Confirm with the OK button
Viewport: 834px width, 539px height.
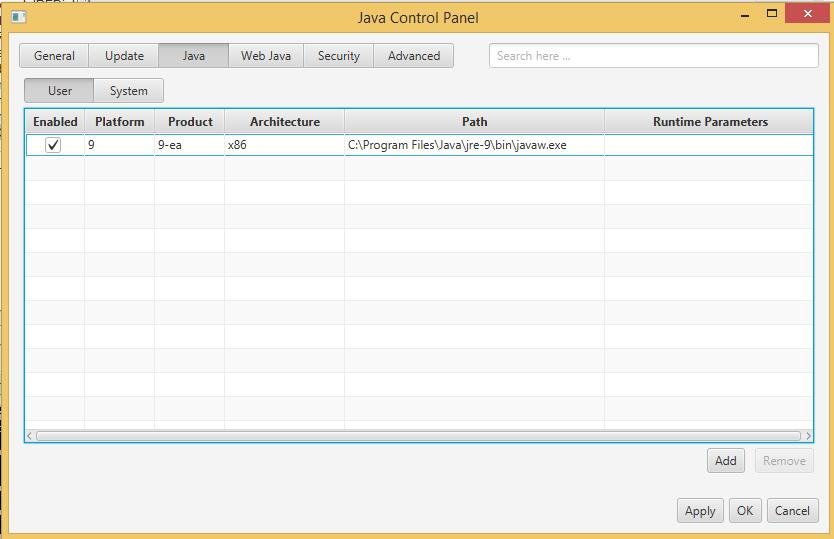click(745, 510)
